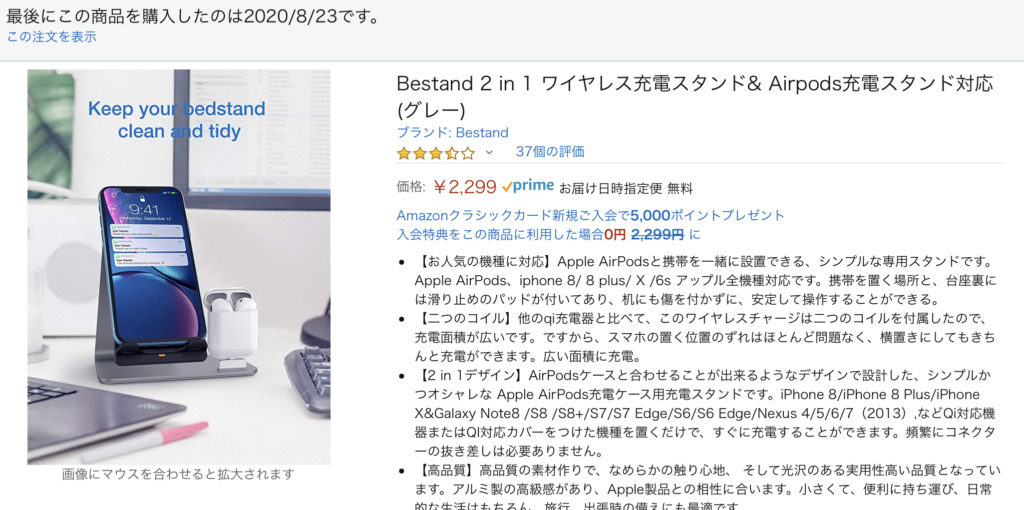
Task: Enlarge the main product image
Action: 179,266
